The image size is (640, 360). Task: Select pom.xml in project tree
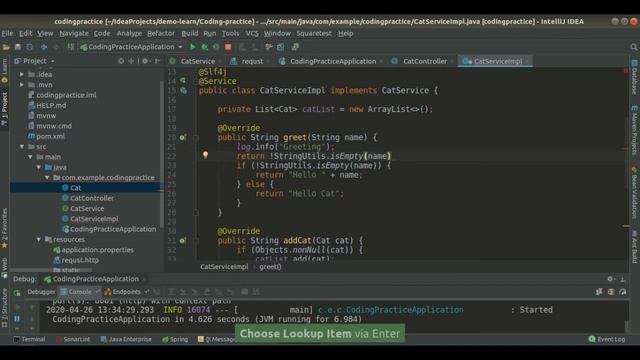[x=50, y=136]
